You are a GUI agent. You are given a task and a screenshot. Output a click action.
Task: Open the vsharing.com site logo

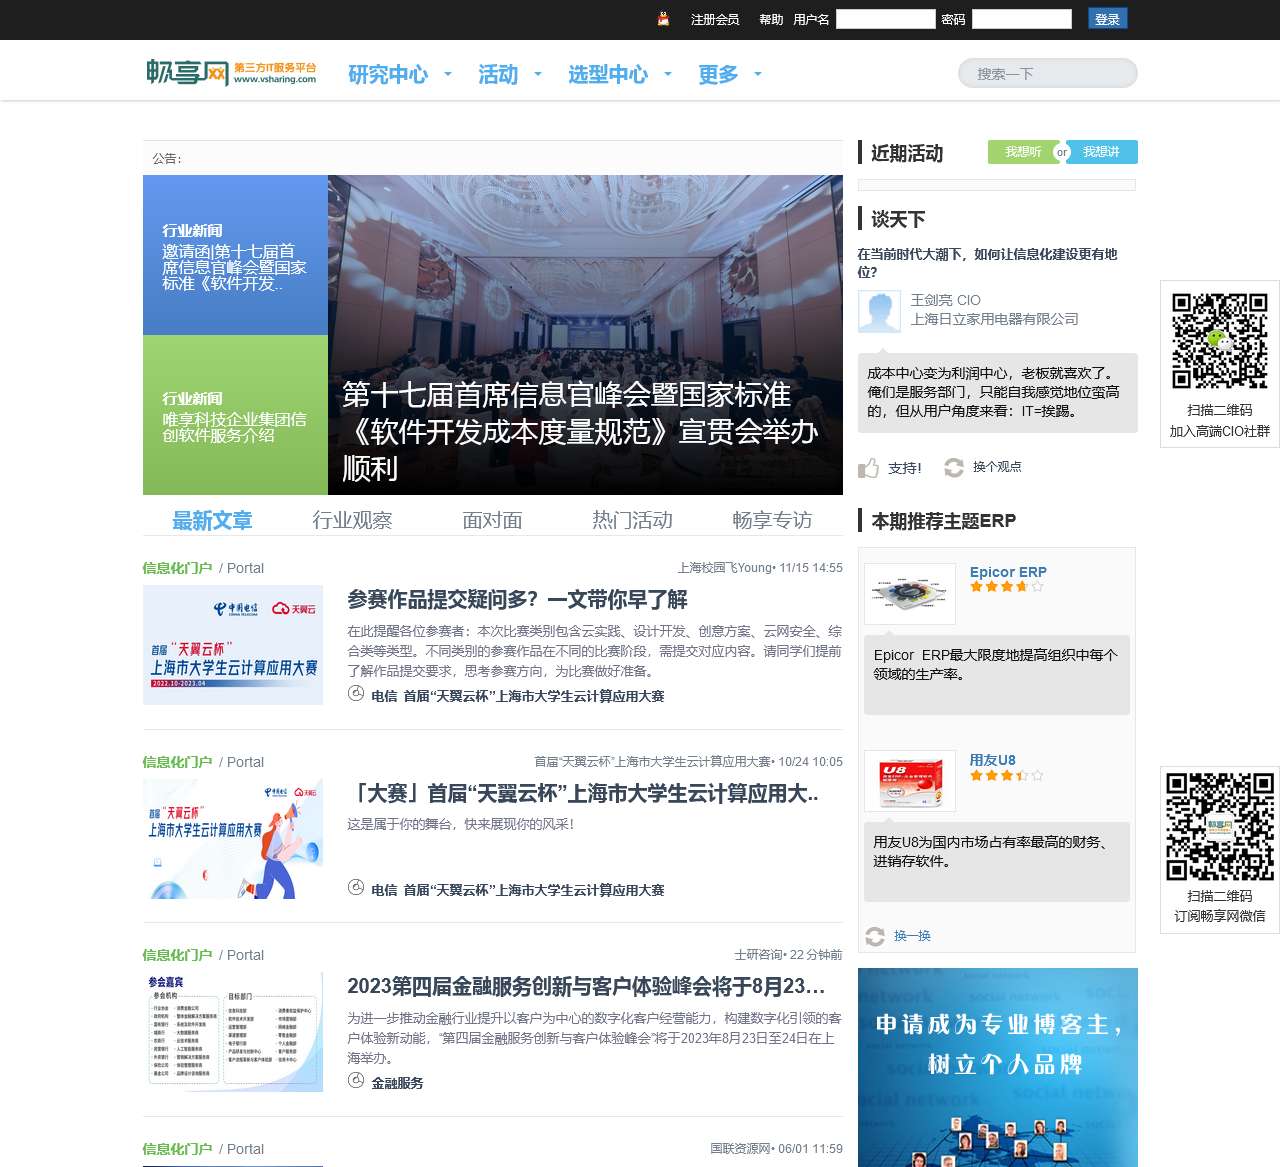[x=231, y=72]
